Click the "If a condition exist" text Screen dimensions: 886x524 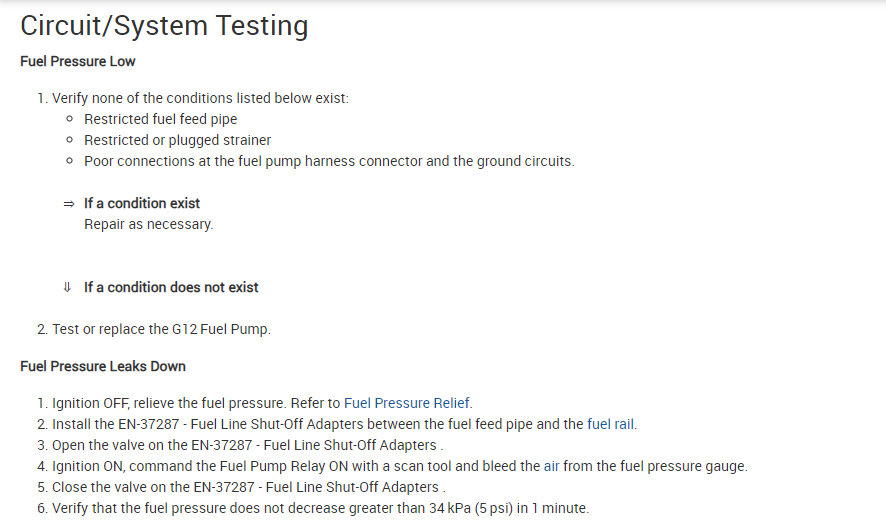tap(142, 203)
